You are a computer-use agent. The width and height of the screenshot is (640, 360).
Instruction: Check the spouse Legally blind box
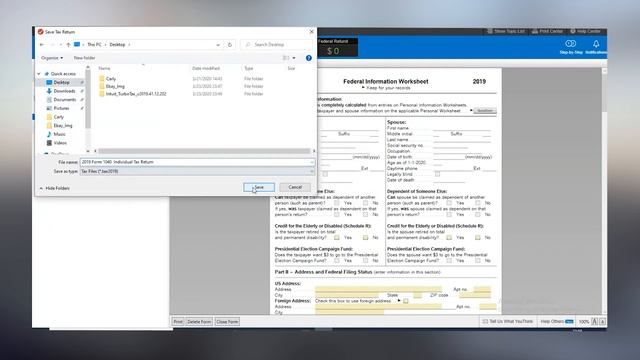coord(437,174)
